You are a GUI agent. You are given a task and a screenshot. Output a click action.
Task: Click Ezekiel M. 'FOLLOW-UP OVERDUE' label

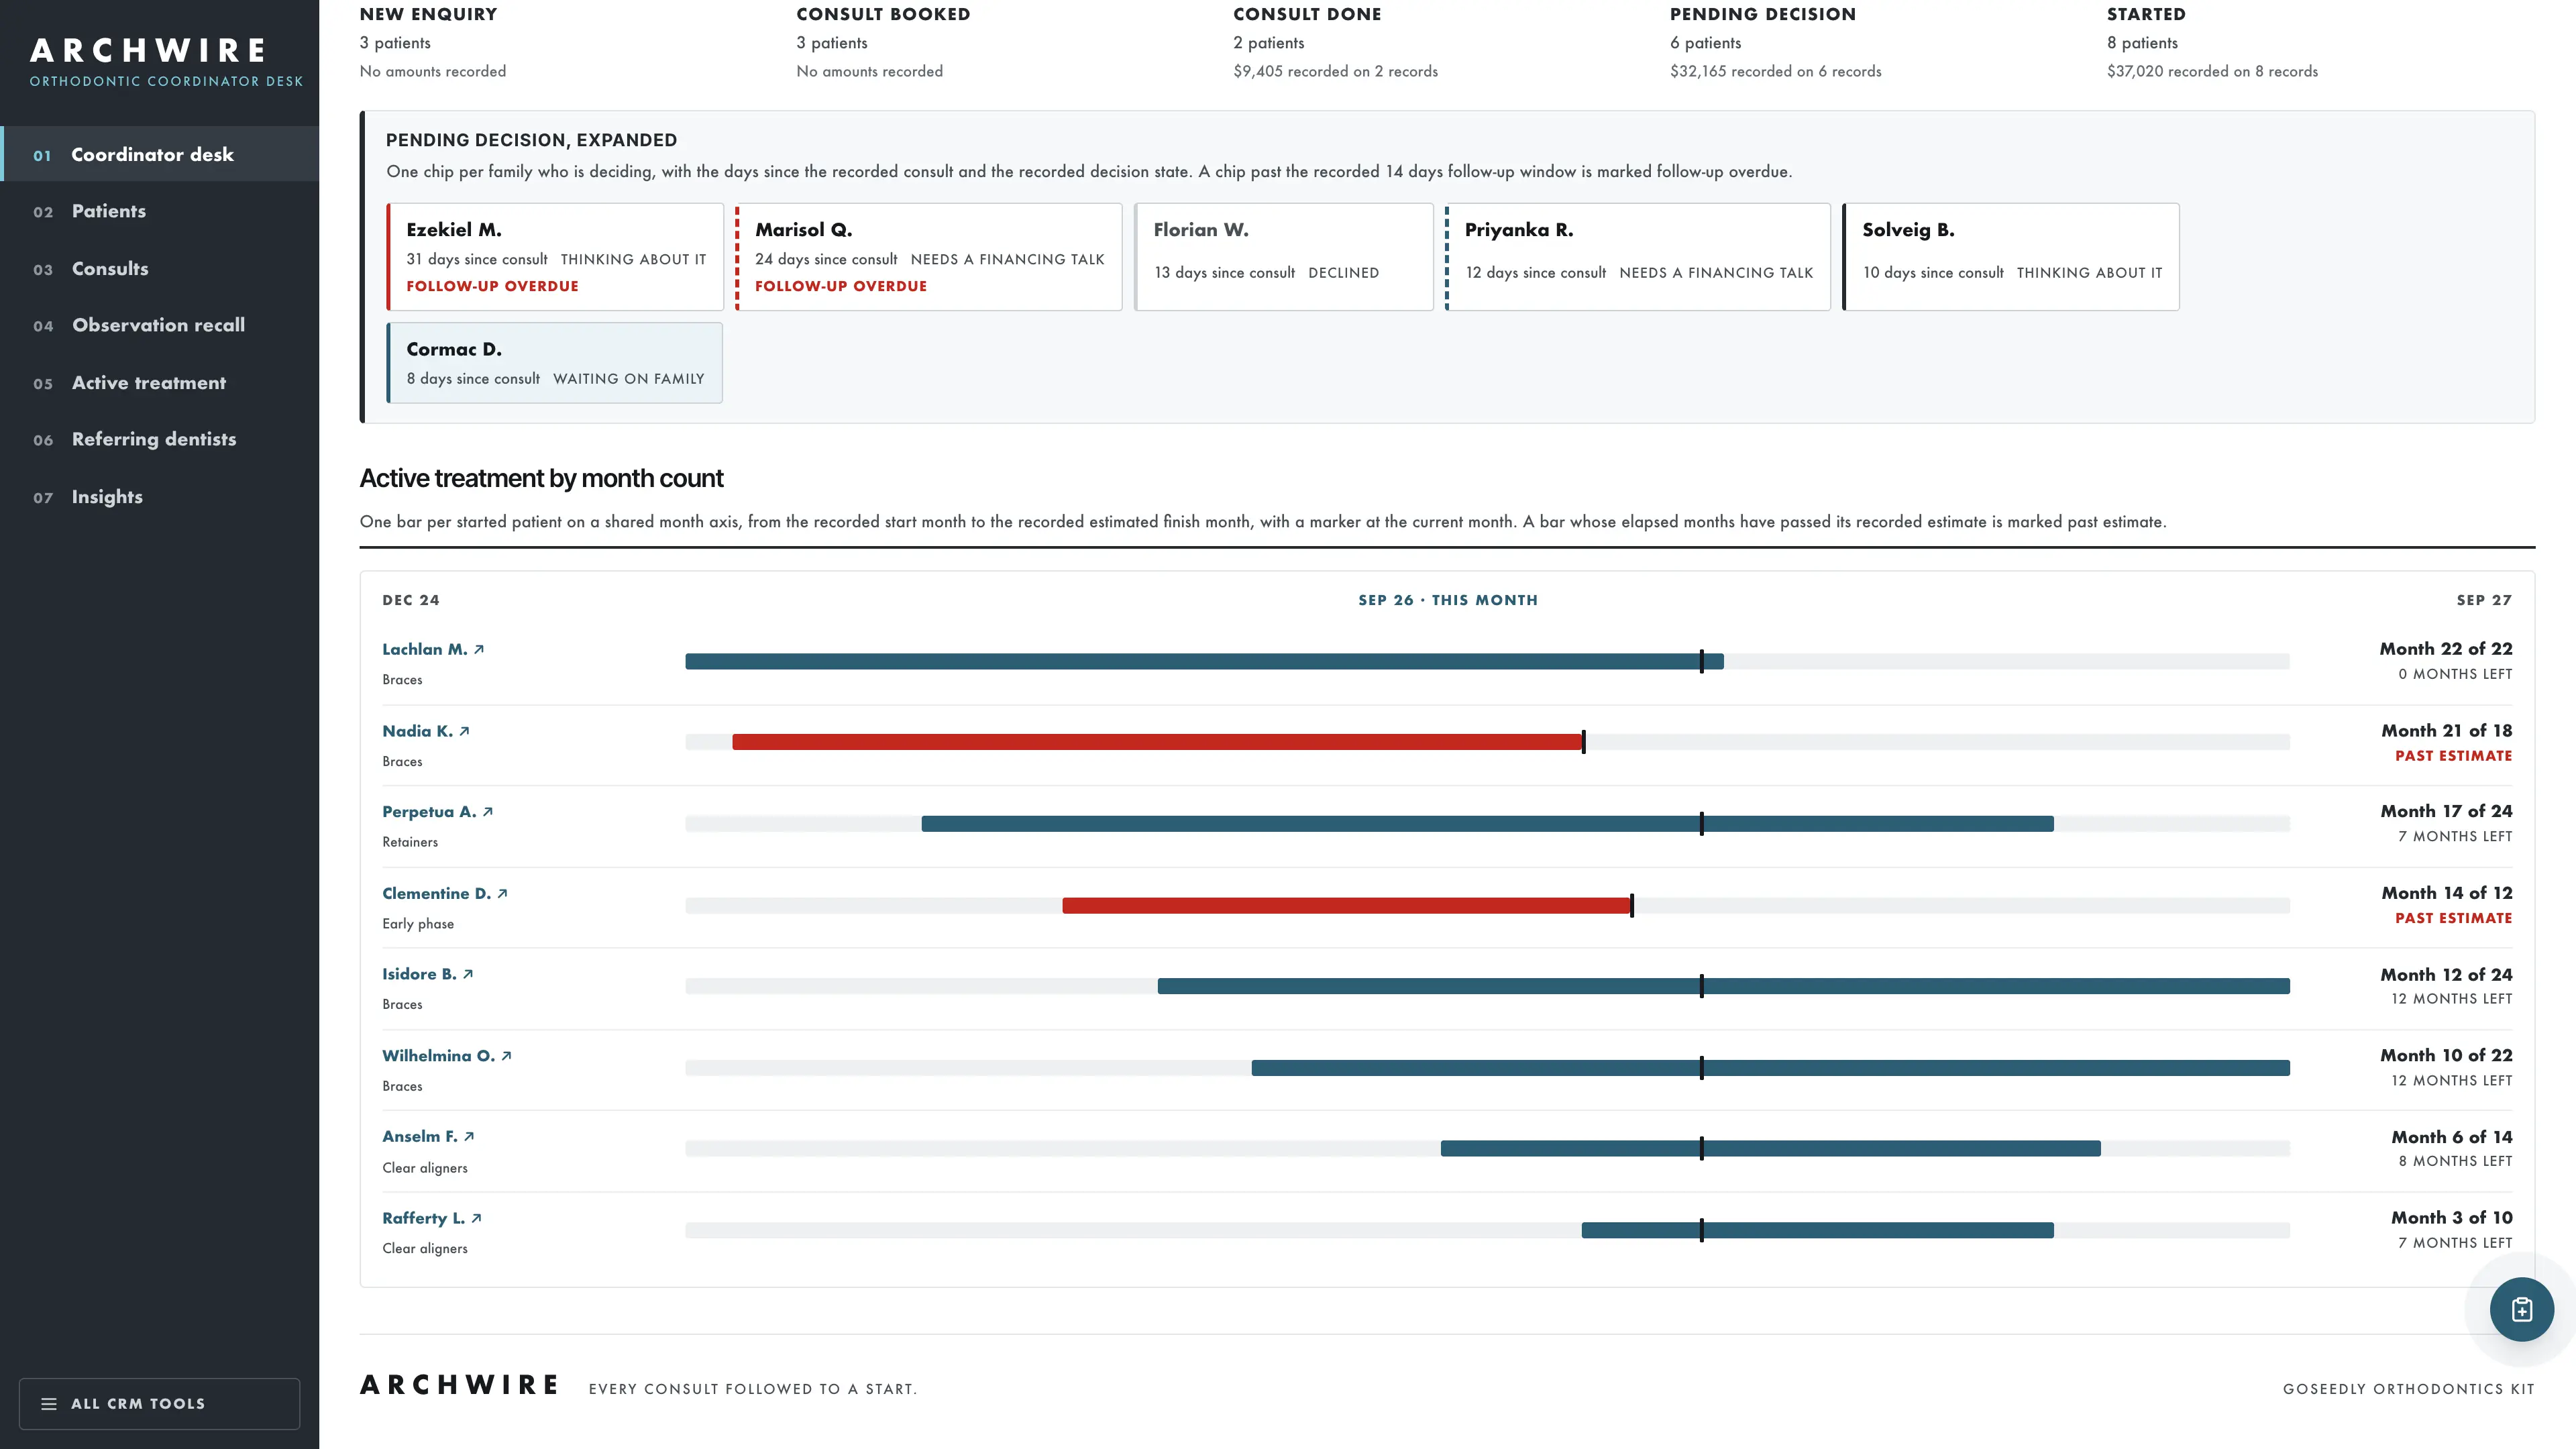pyautogui.click(x=492, y=286)
